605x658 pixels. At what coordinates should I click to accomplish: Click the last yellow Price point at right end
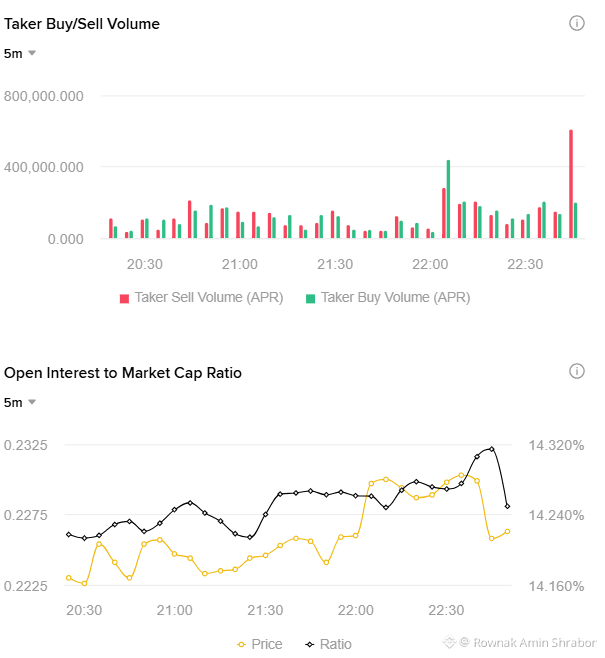pos(507,531)
